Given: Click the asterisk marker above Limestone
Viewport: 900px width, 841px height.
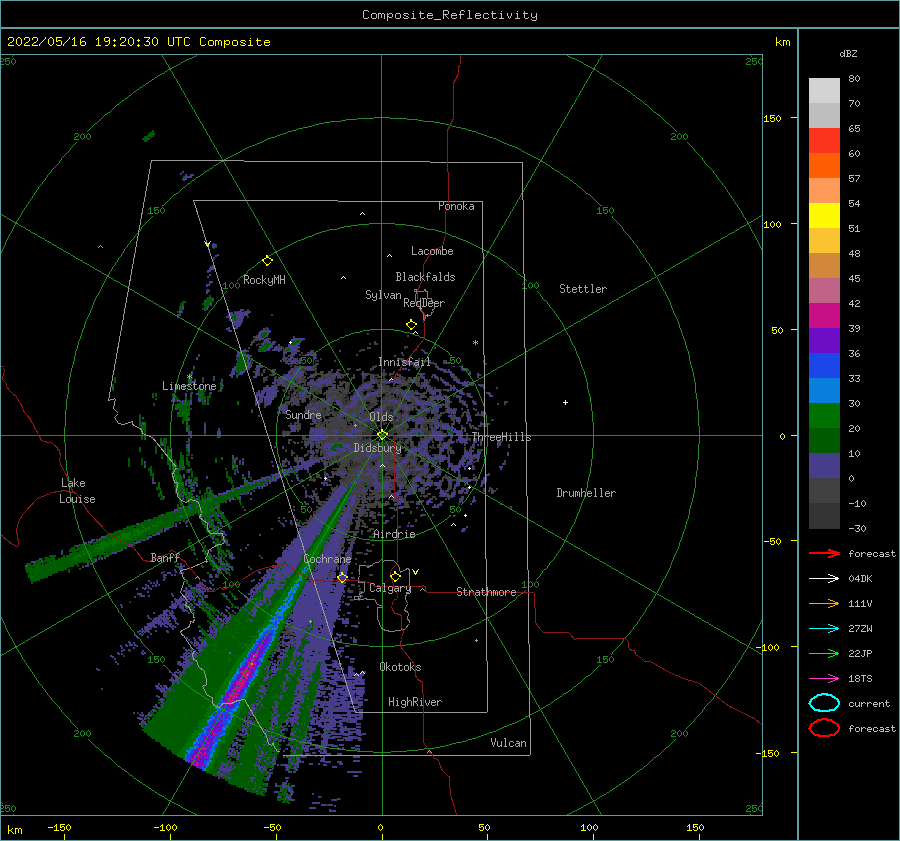Looking at the screenshot, I should (x=189, y=377).
